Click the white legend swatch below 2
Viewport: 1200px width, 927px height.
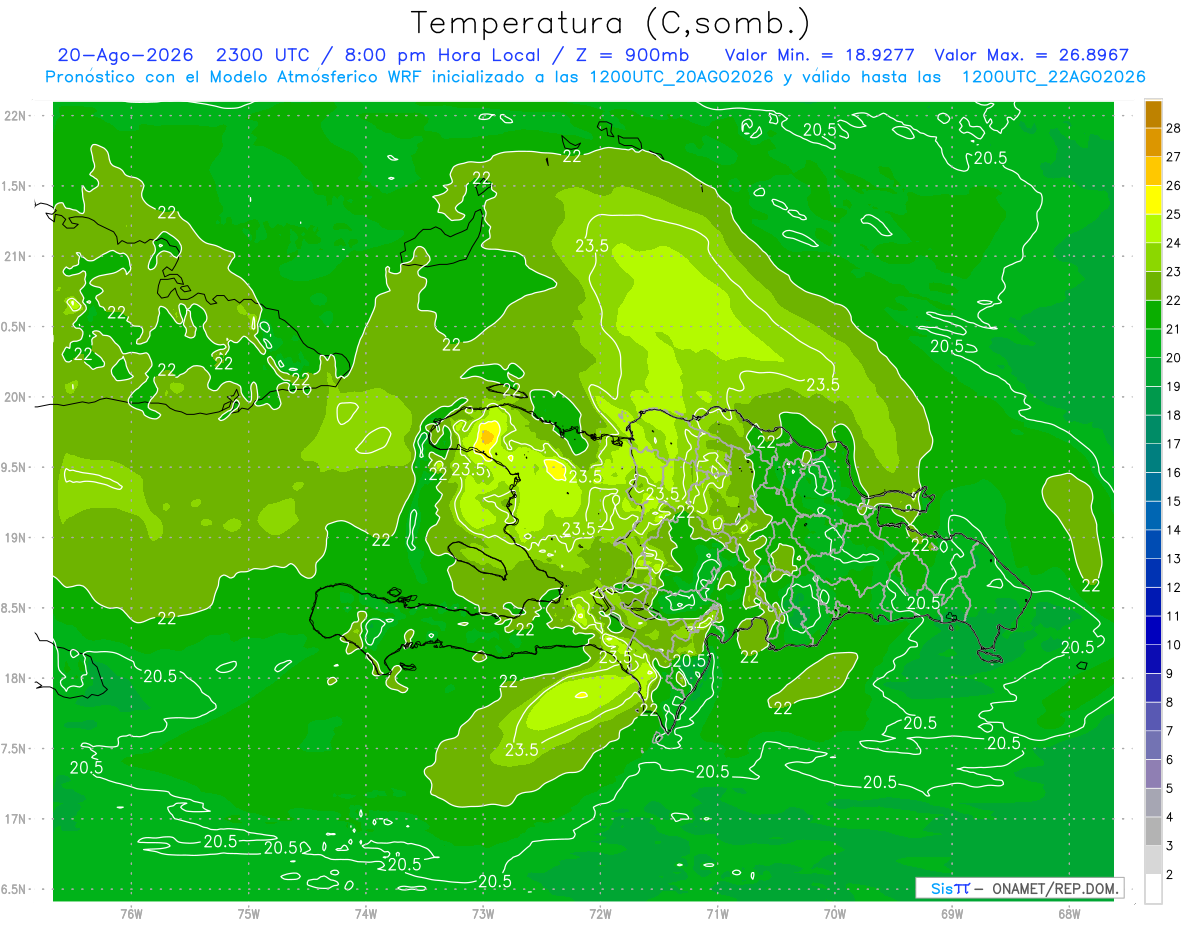click(x=1153, y=889)
